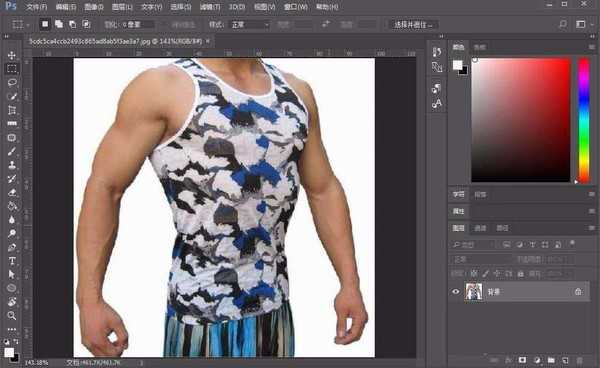Choose Intersect with Selection mode button
Viewport: 600px width, 368px height.
coord(86,24)
